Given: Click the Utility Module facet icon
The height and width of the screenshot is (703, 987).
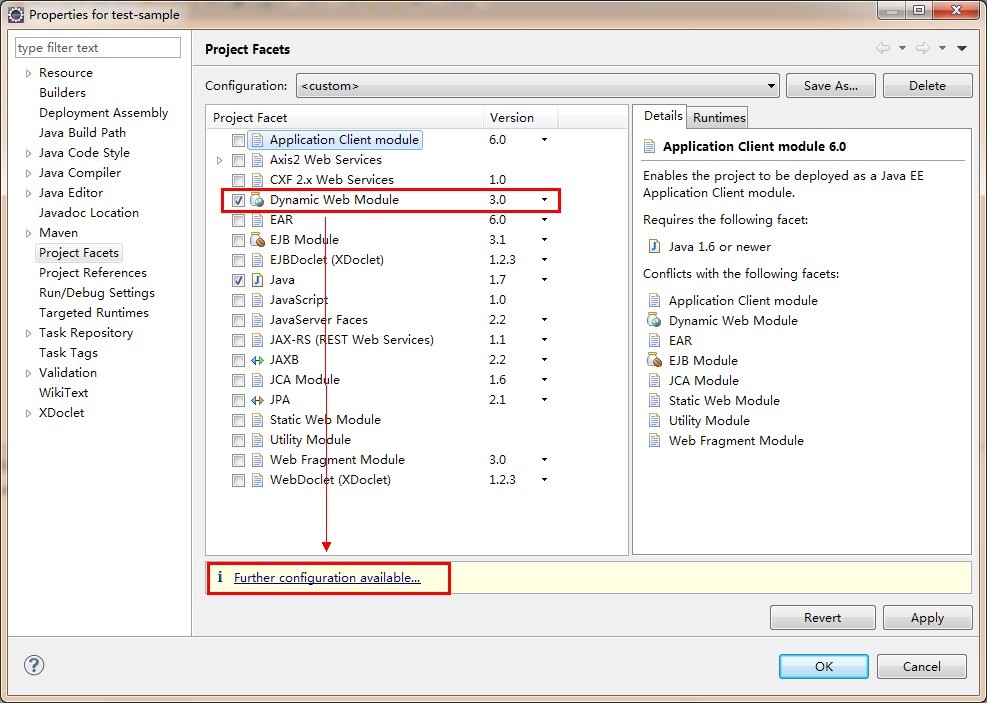Looking at the screenshot, I should tap(257, 440).
